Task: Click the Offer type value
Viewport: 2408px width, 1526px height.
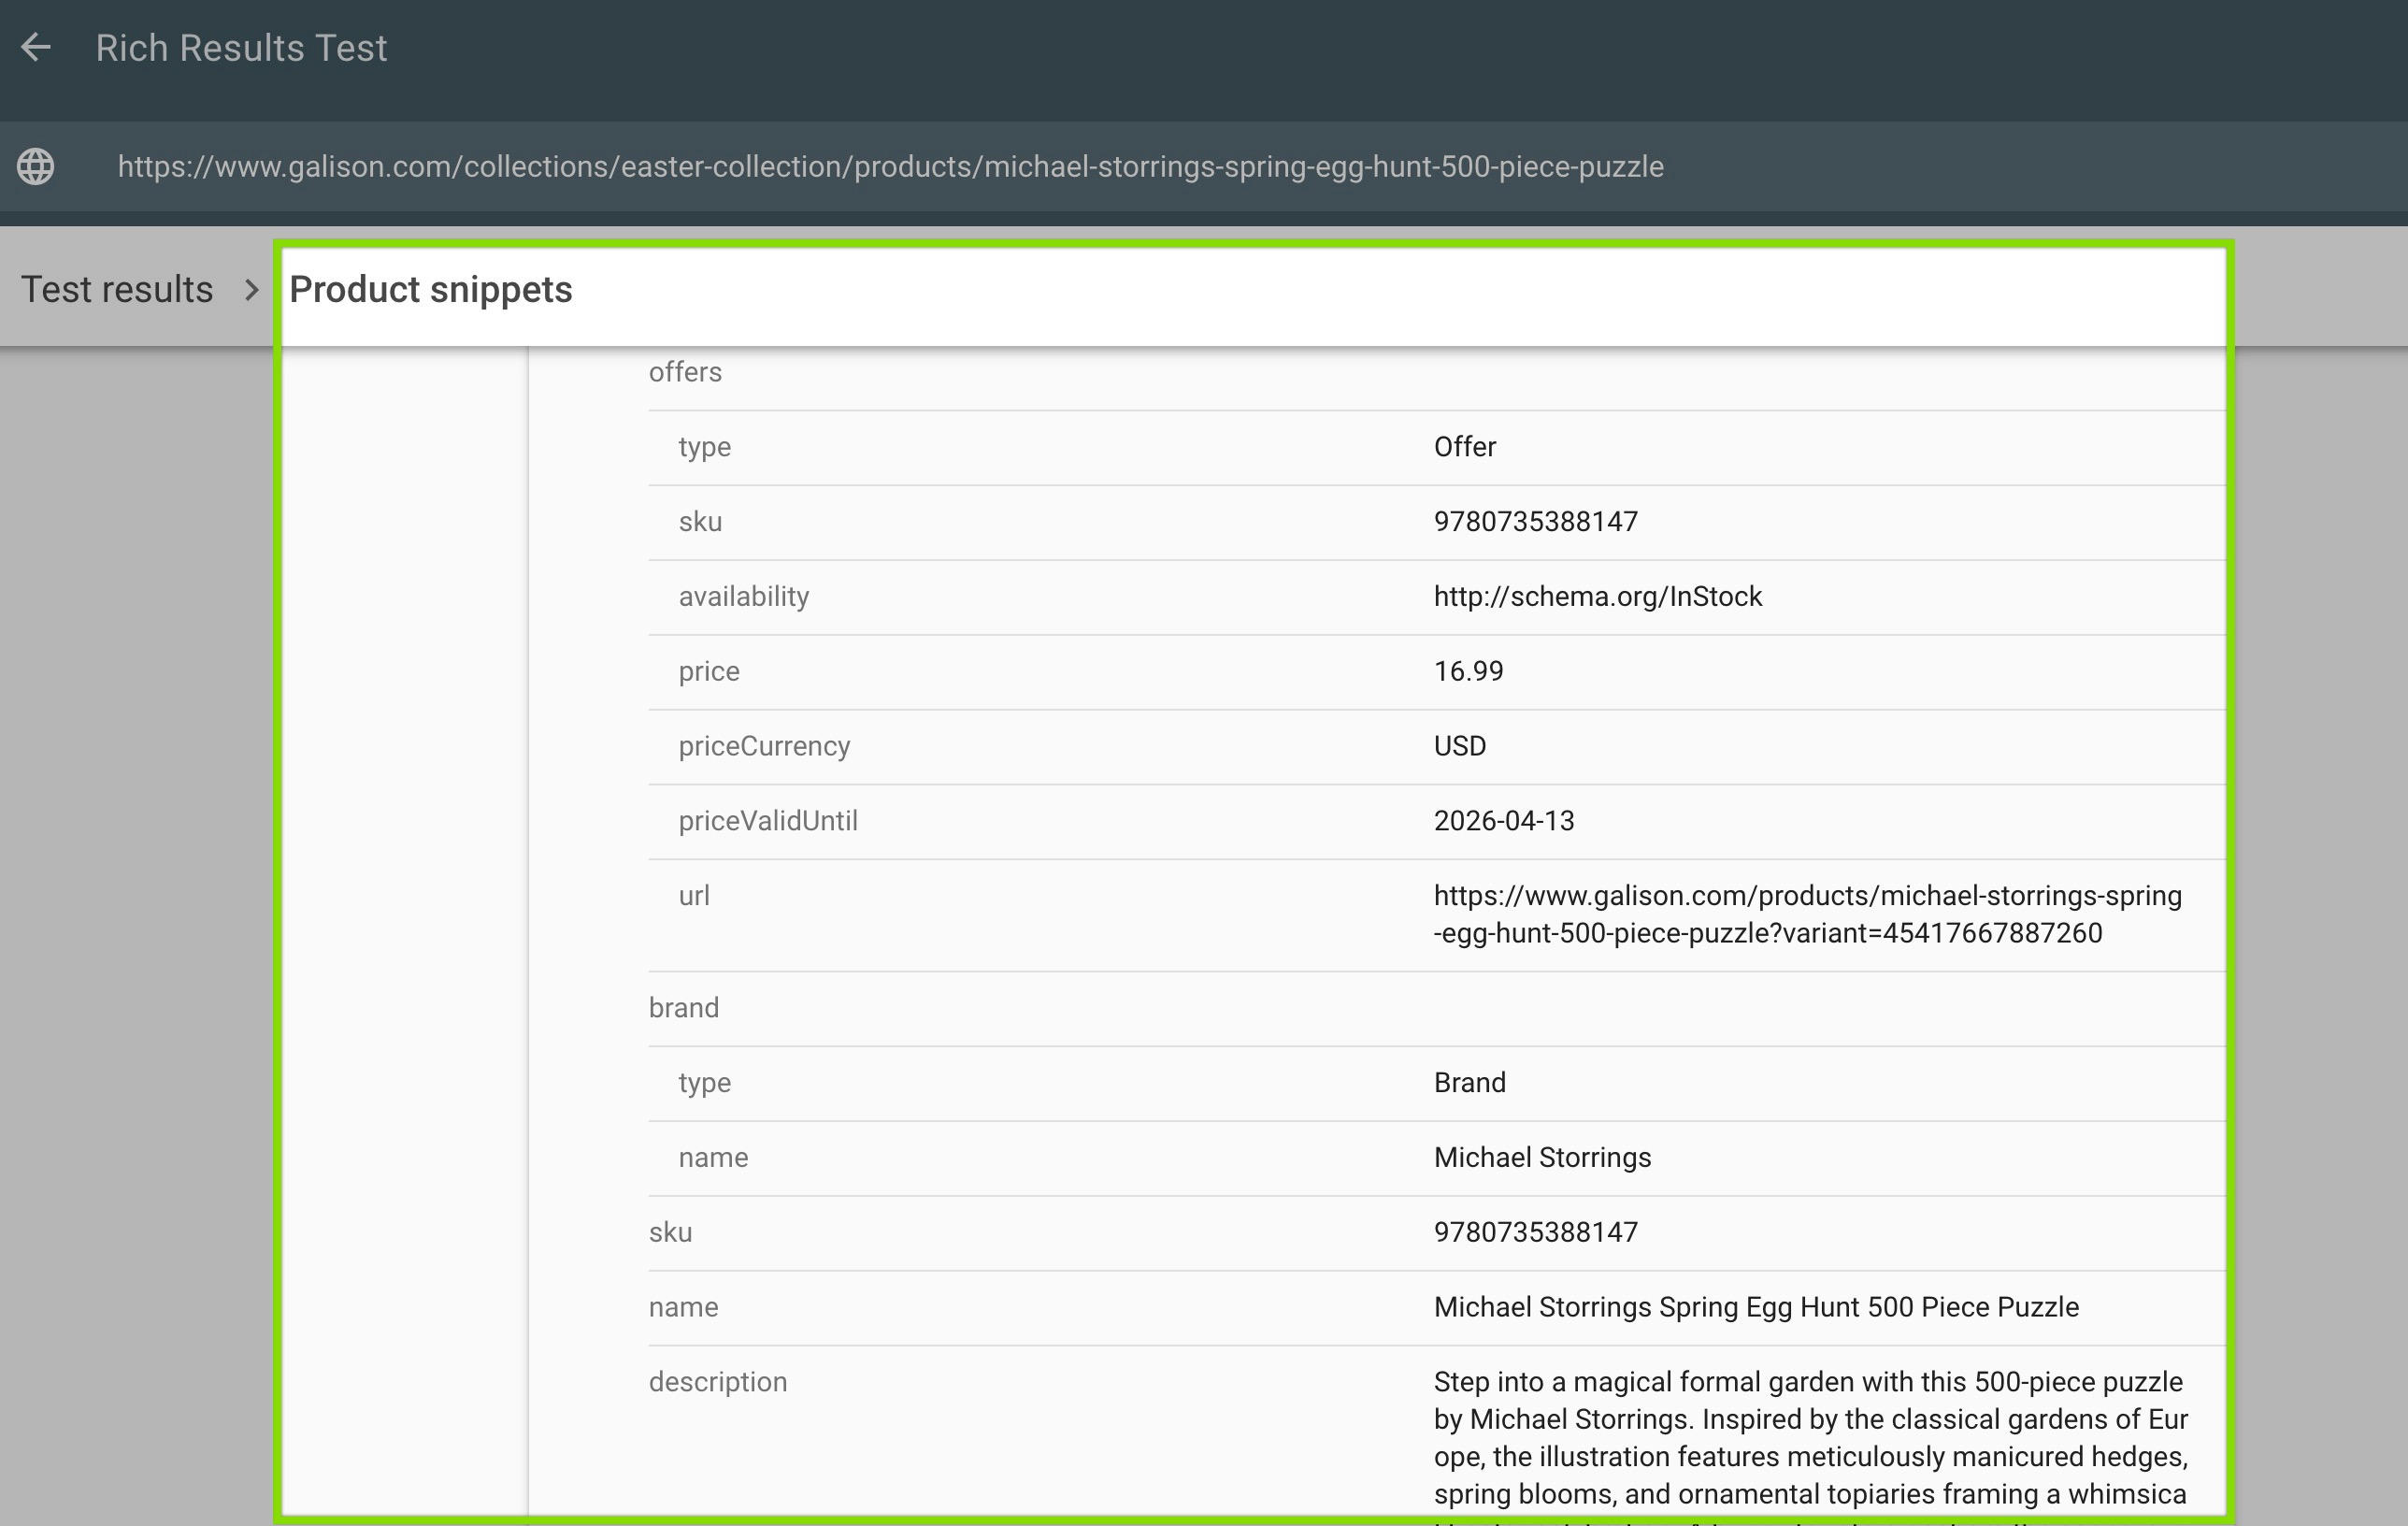Action: pyautogui.click(x=1465, y=447)
